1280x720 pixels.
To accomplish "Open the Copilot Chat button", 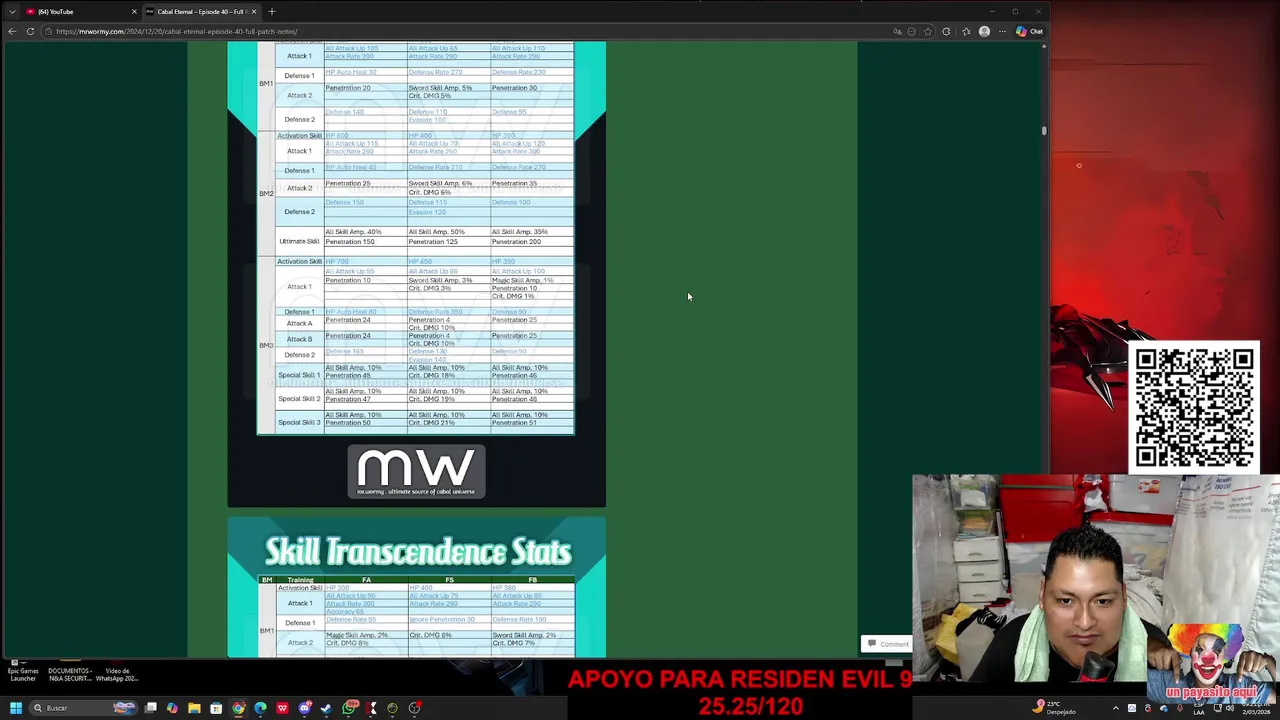I will tap(1029, 31).
